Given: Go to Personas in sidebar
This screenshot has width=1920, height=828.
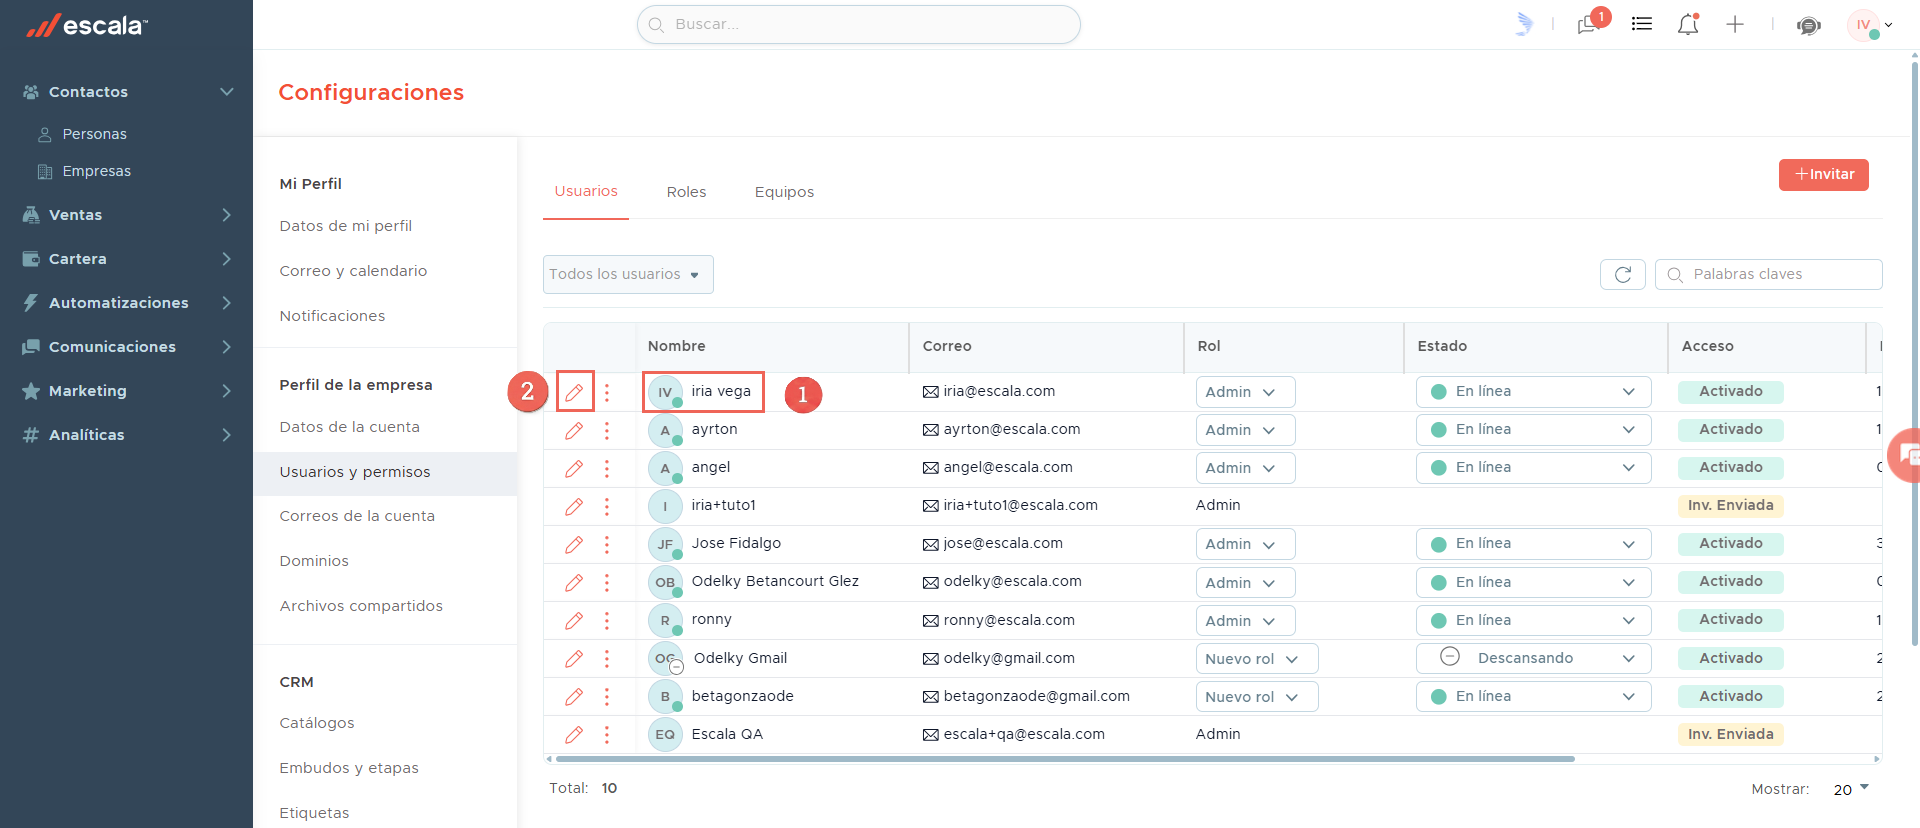Looking at the screenshot, I should (x=94, y=134).
